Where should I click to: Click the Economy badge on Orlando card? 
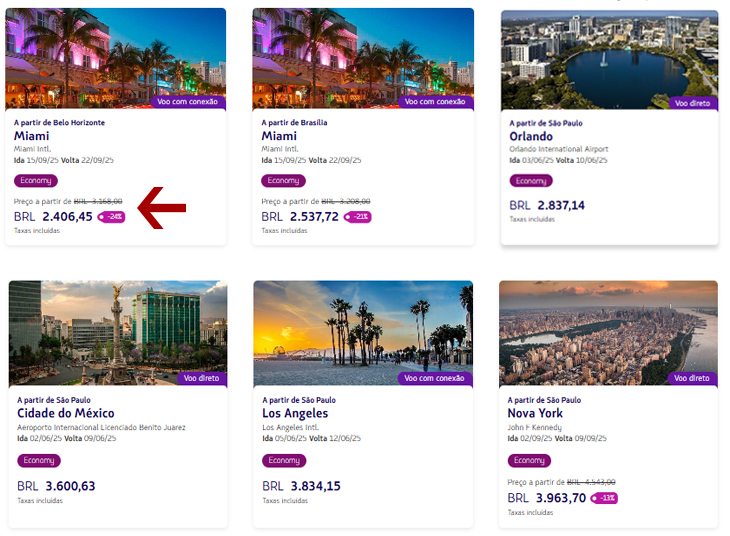point(531,181)
